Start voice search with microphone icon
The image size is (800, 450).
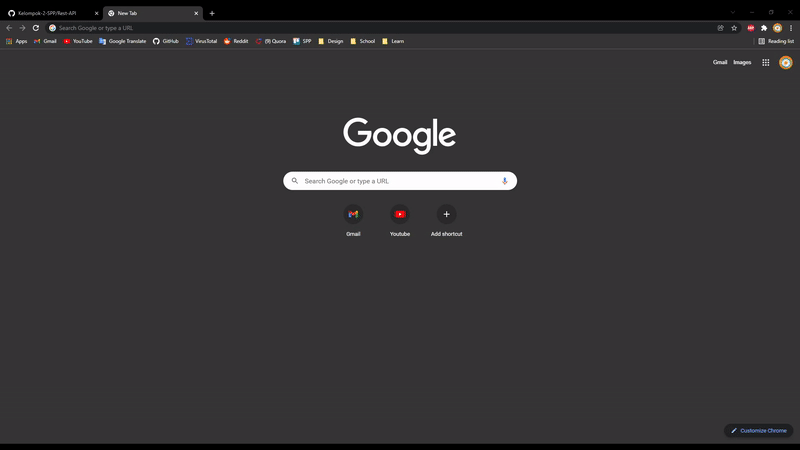tap(505, 181)
